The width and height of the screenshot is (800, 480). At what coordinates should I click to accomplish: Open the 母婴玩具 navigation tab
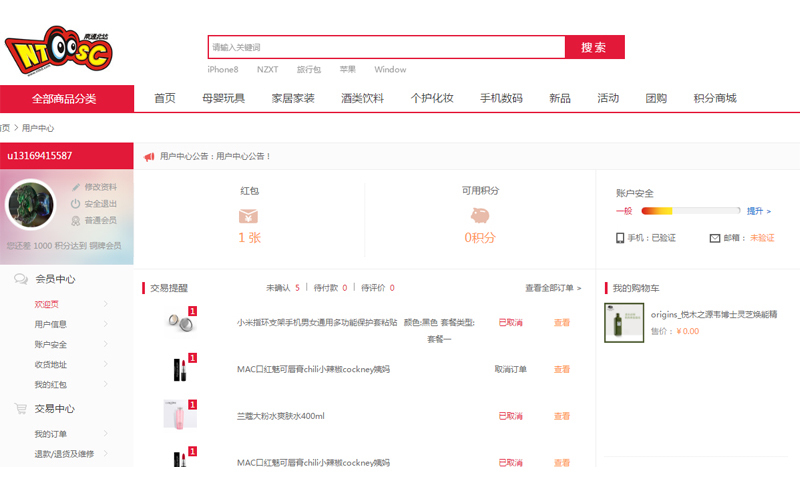(x=223, y=98)
